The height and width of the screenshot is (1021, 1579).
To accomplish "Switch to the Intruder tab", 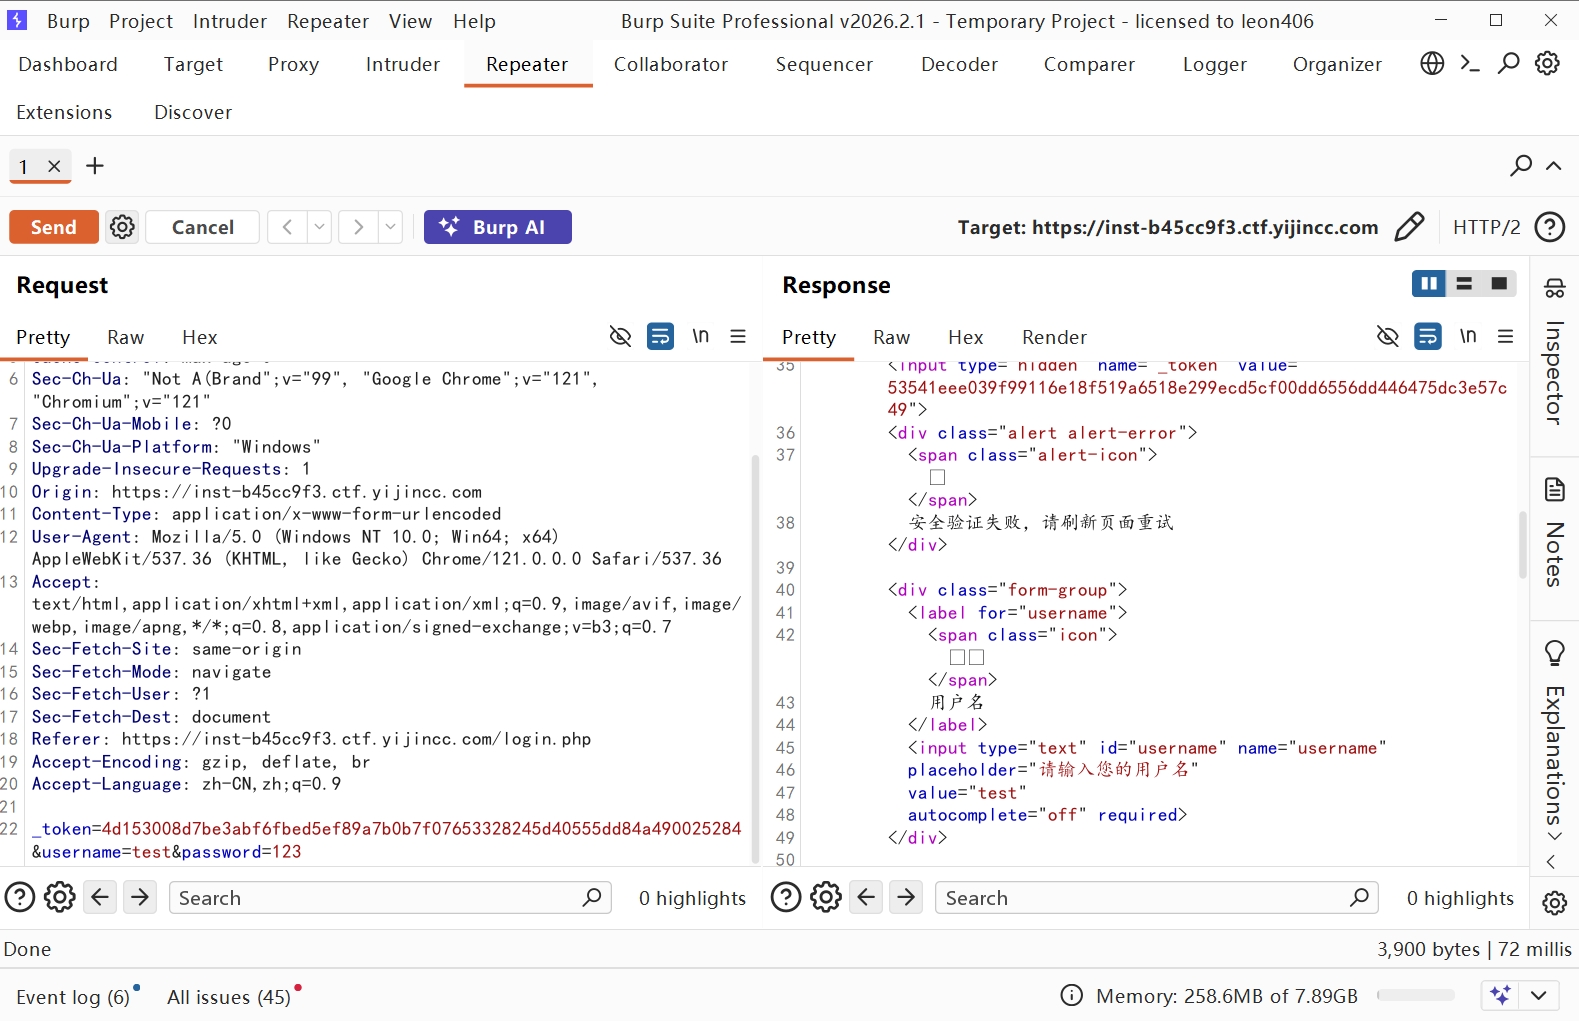I will click(402, 65).
